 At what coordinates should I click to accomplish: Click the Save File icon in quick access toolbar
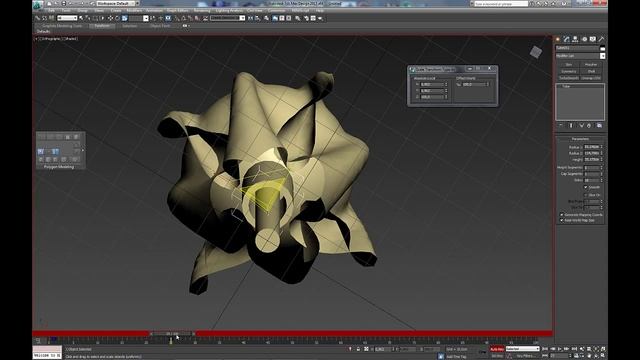pyautogui.click(x=64, y=3)
